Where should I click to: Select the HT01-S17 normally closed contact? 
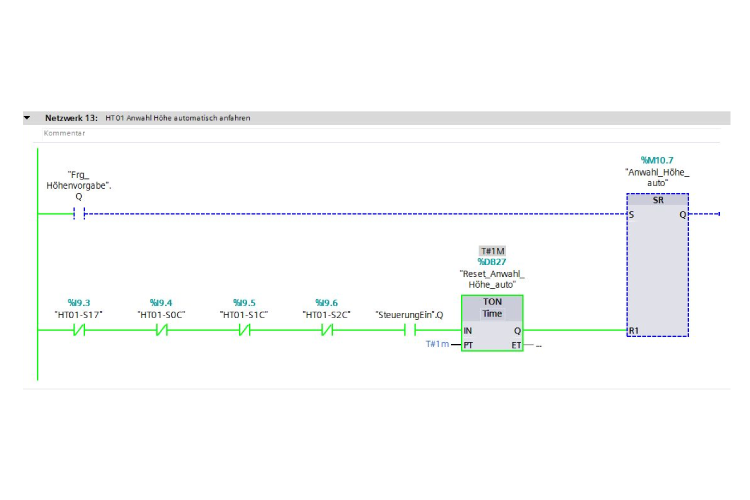pos(79,330)
